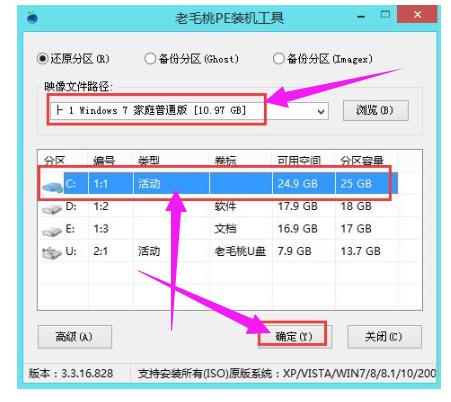Screen dimensions: 451x402
Task: Click the 浏览 (B) browse button
Action: click(375, 110)
